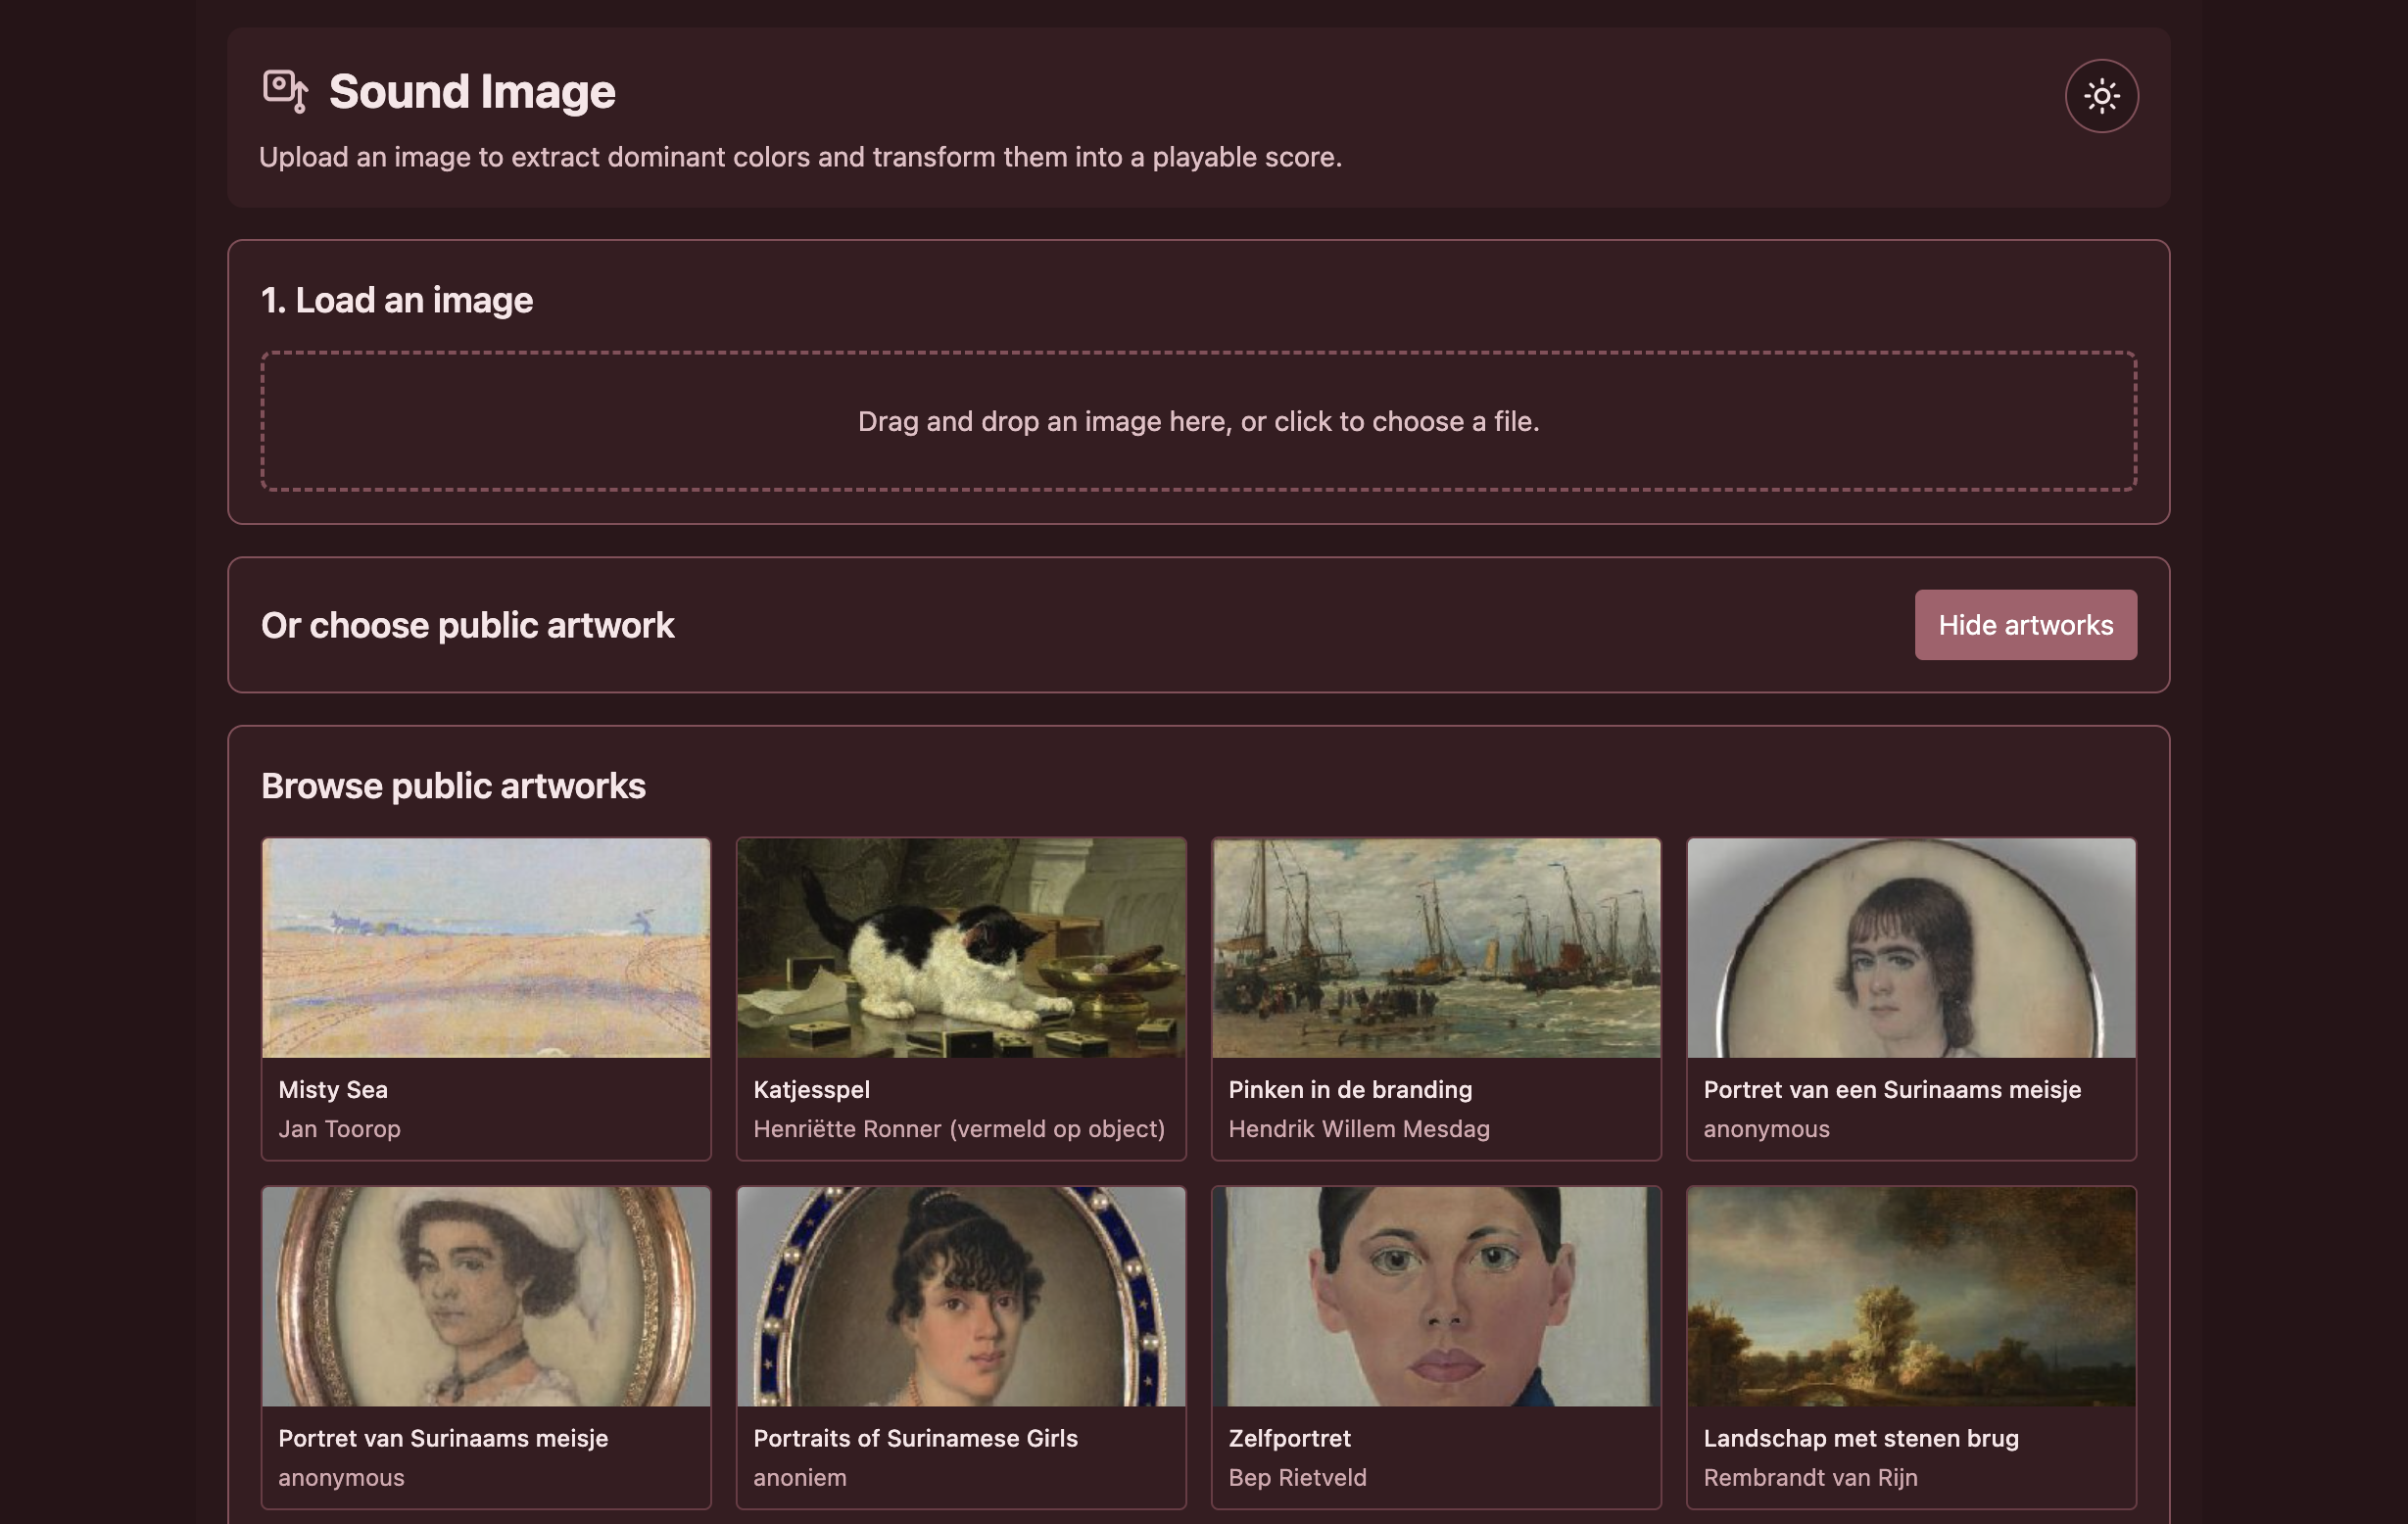
Task: Pick Pinken in de branding seascape
Action: [x=1435, y=946]
